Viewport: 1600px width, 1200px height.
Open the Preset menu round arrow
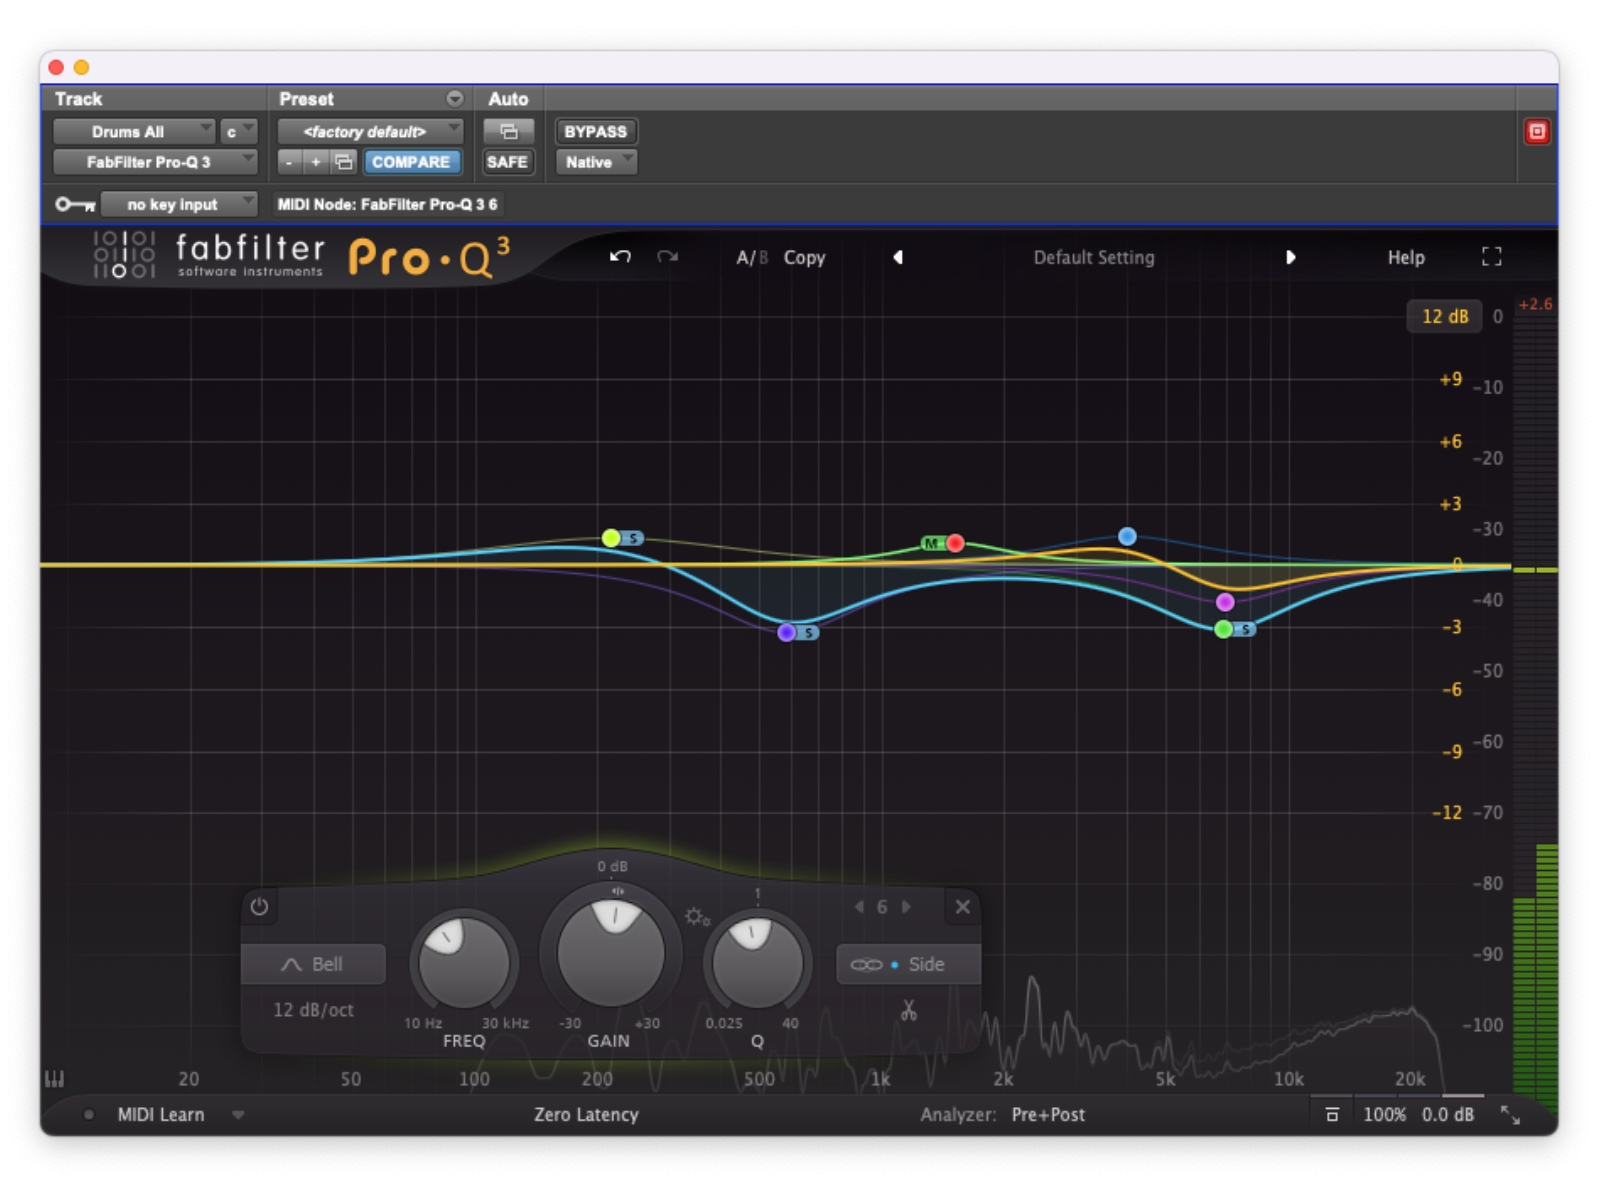point(455,98)
